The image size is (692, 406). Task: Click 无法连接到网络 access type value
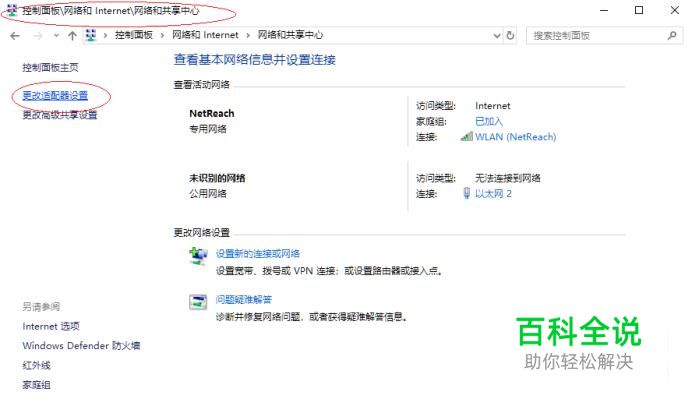pos(508,178)
